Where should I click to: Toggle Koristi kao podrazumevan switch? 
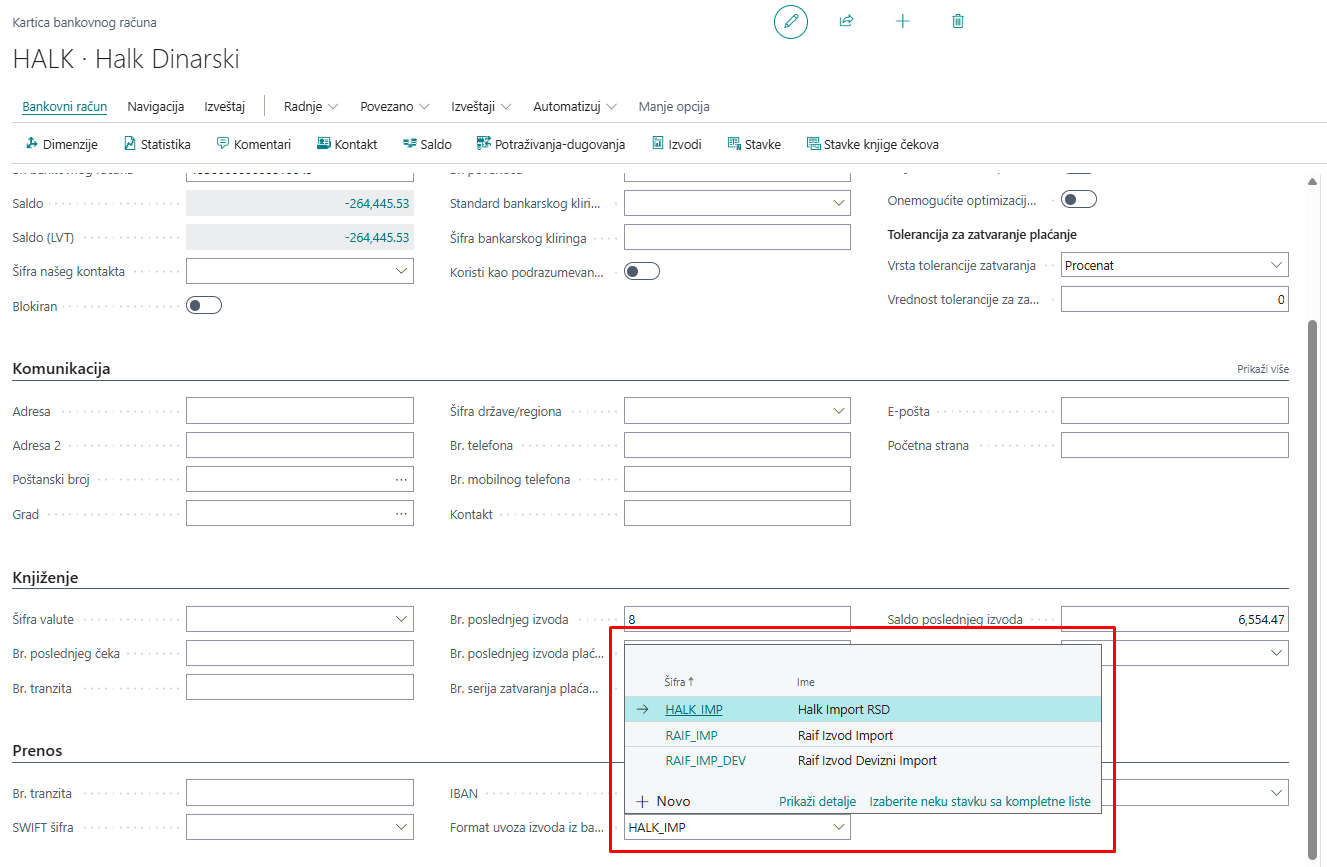click(642, 271)
